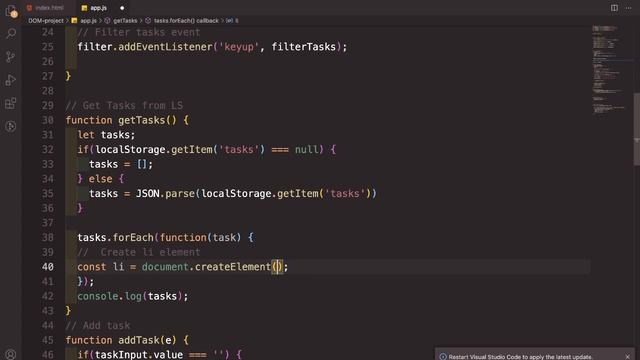Click the '// Create li element' comment
This screenshot has height=360, width=640.
(139, 252)
